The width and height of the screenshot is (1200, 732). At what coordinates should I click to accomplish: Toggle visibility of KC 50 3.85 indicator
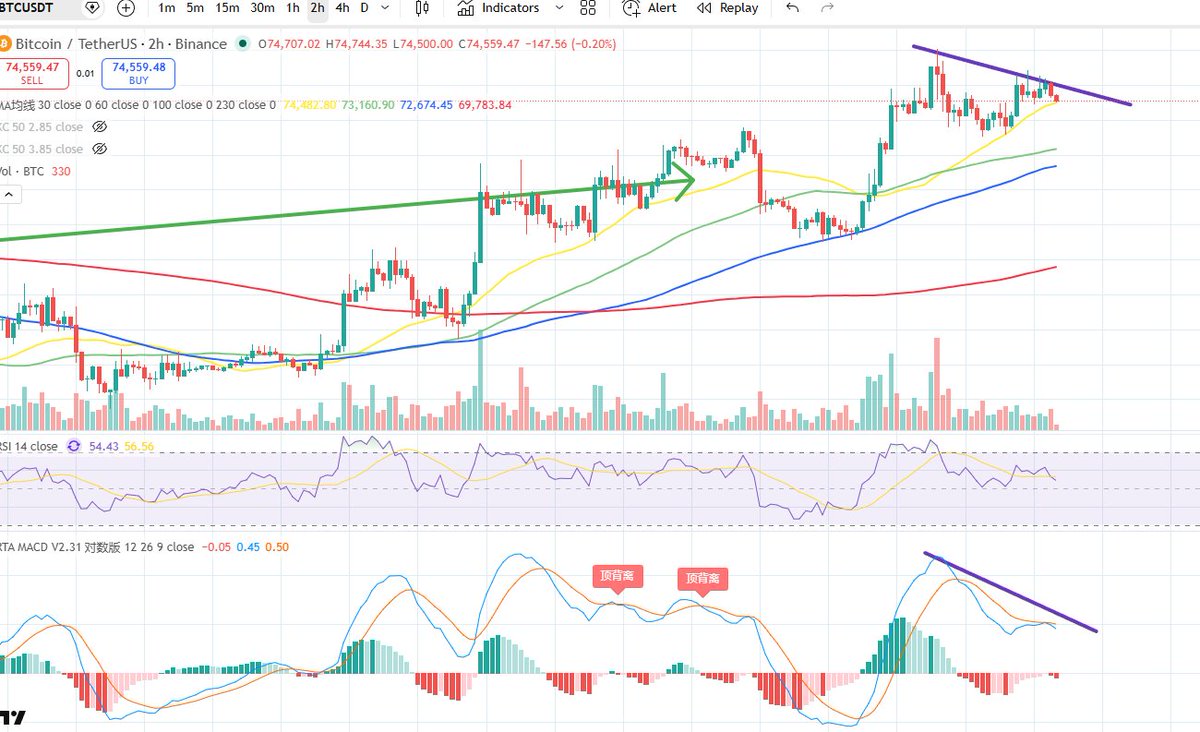(x=99, y=149)
